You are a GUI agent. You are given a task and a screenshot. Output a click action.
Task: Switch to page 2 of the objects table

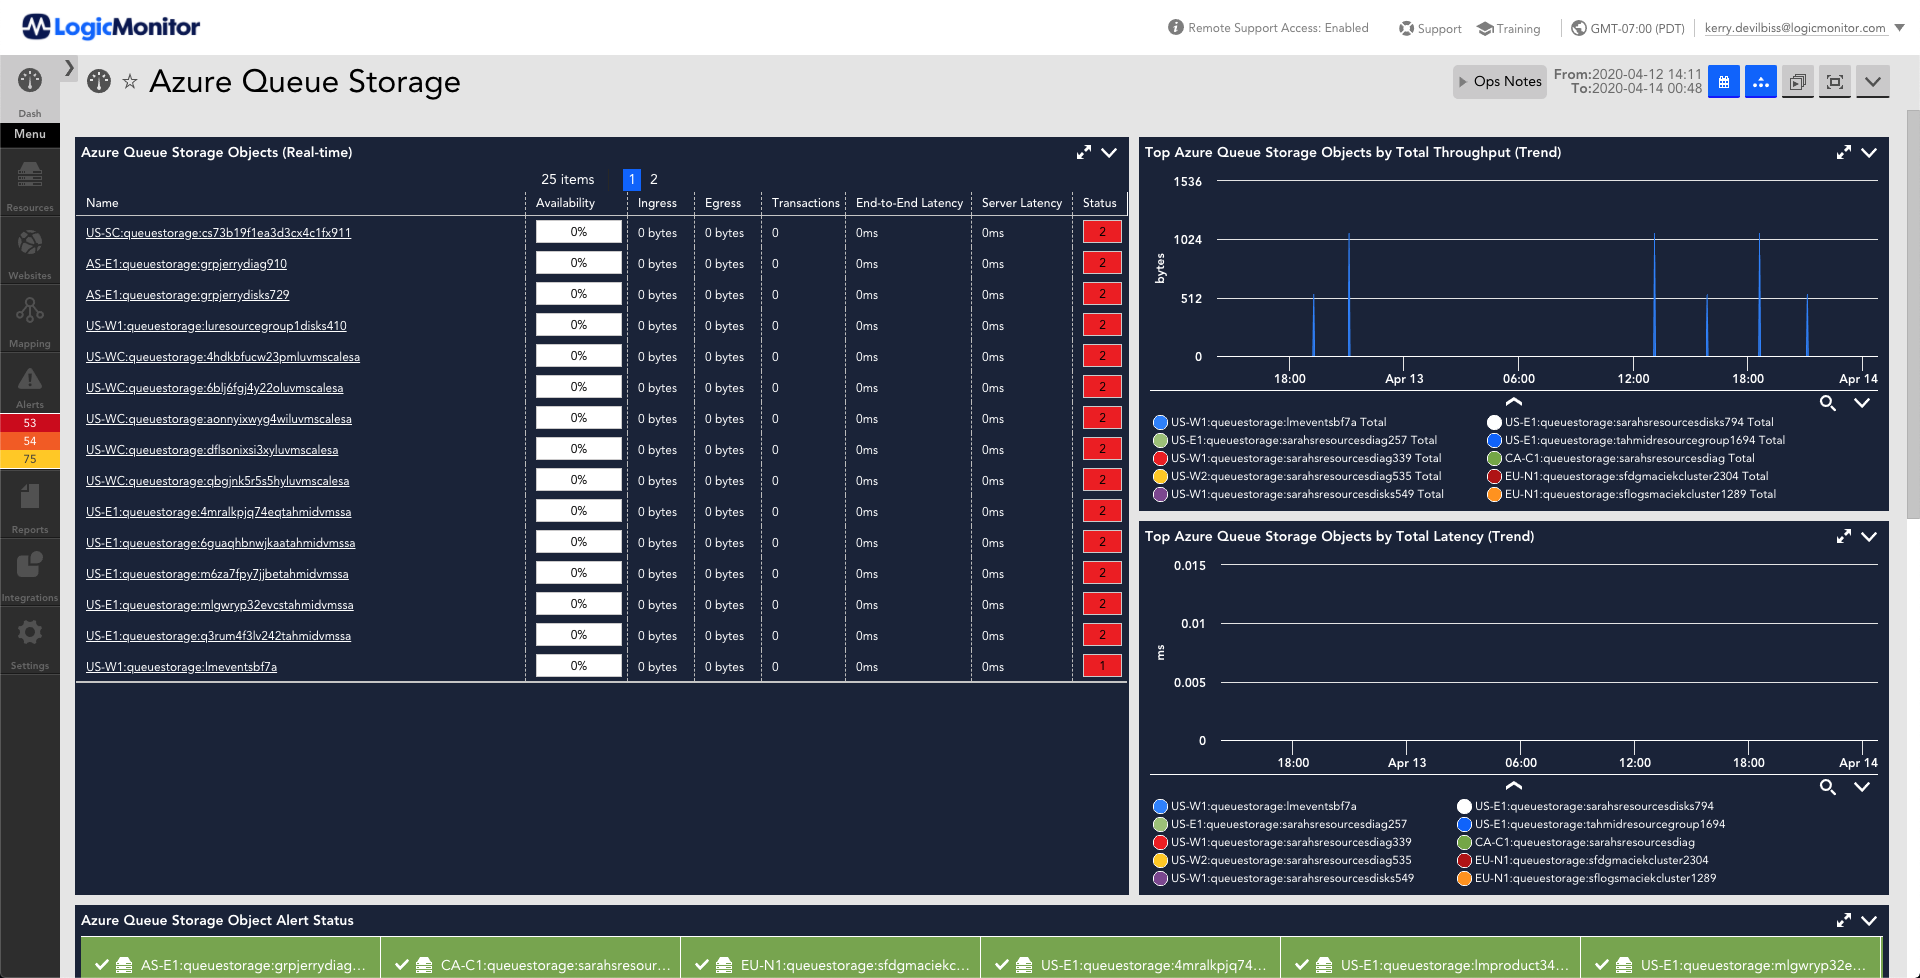click(x=653, y=180)
